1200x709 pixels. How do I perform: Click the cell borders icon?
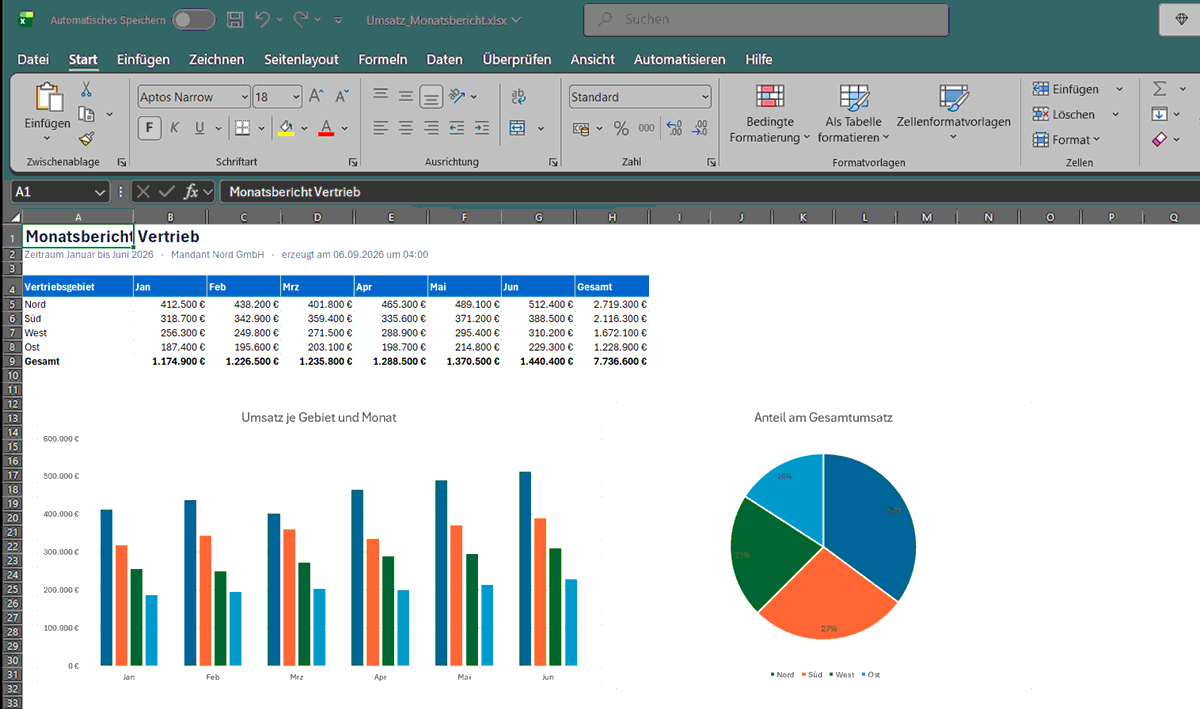(x=241, y=128)
